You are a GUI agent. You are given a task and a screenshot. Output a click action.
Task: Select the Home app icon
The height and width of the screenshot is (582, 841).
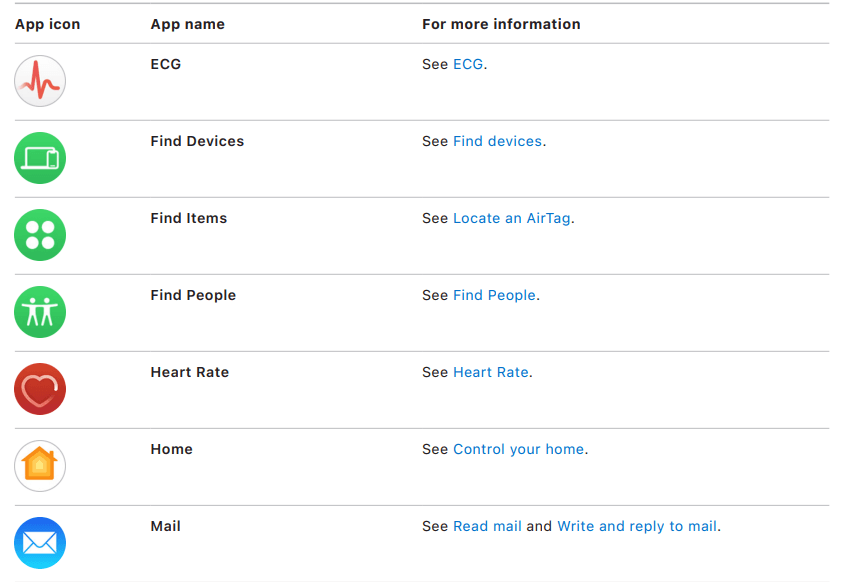click(39, 466)
